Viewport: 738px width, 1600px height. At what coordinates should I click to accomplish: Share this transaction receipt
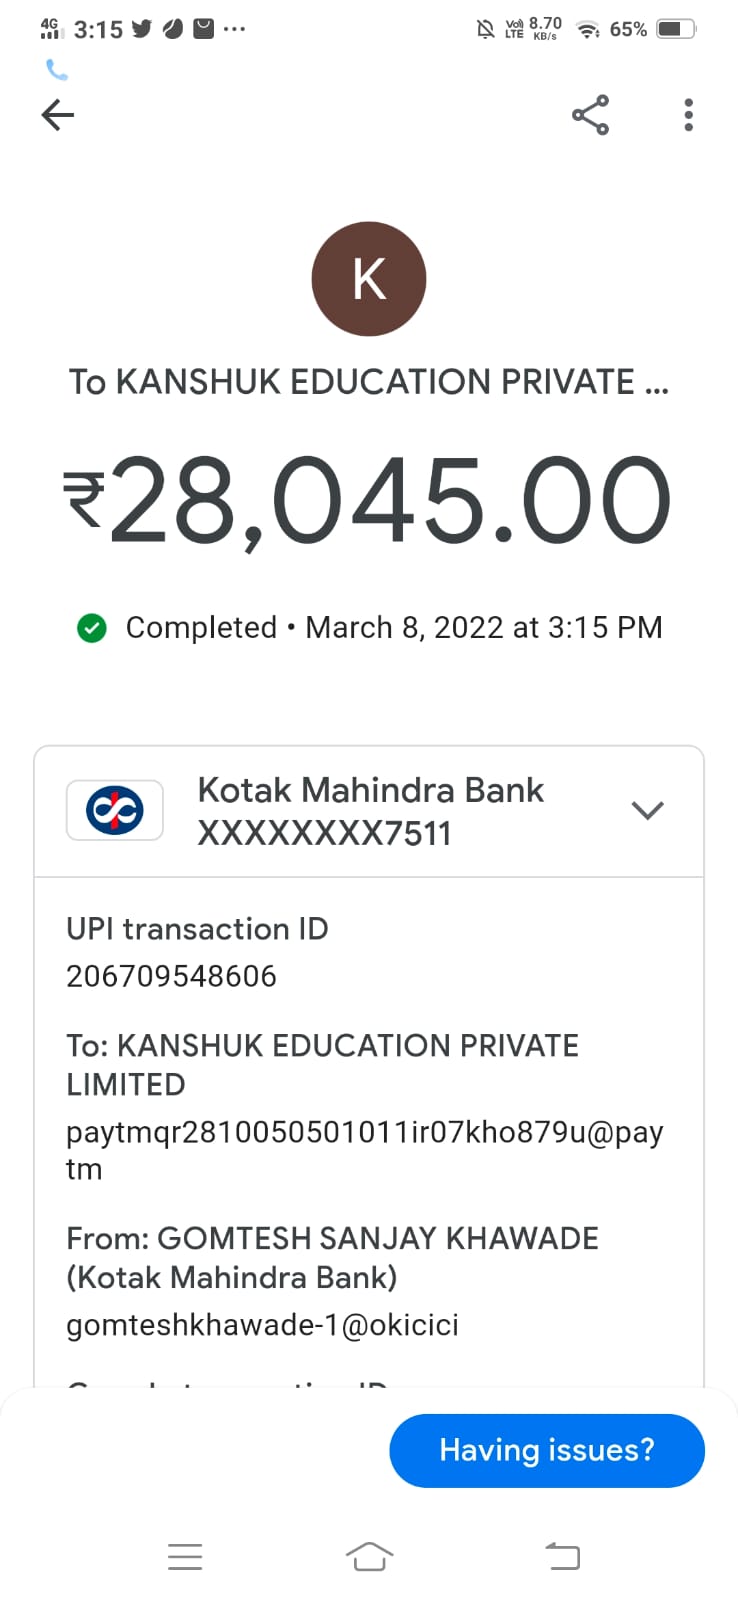590,115
